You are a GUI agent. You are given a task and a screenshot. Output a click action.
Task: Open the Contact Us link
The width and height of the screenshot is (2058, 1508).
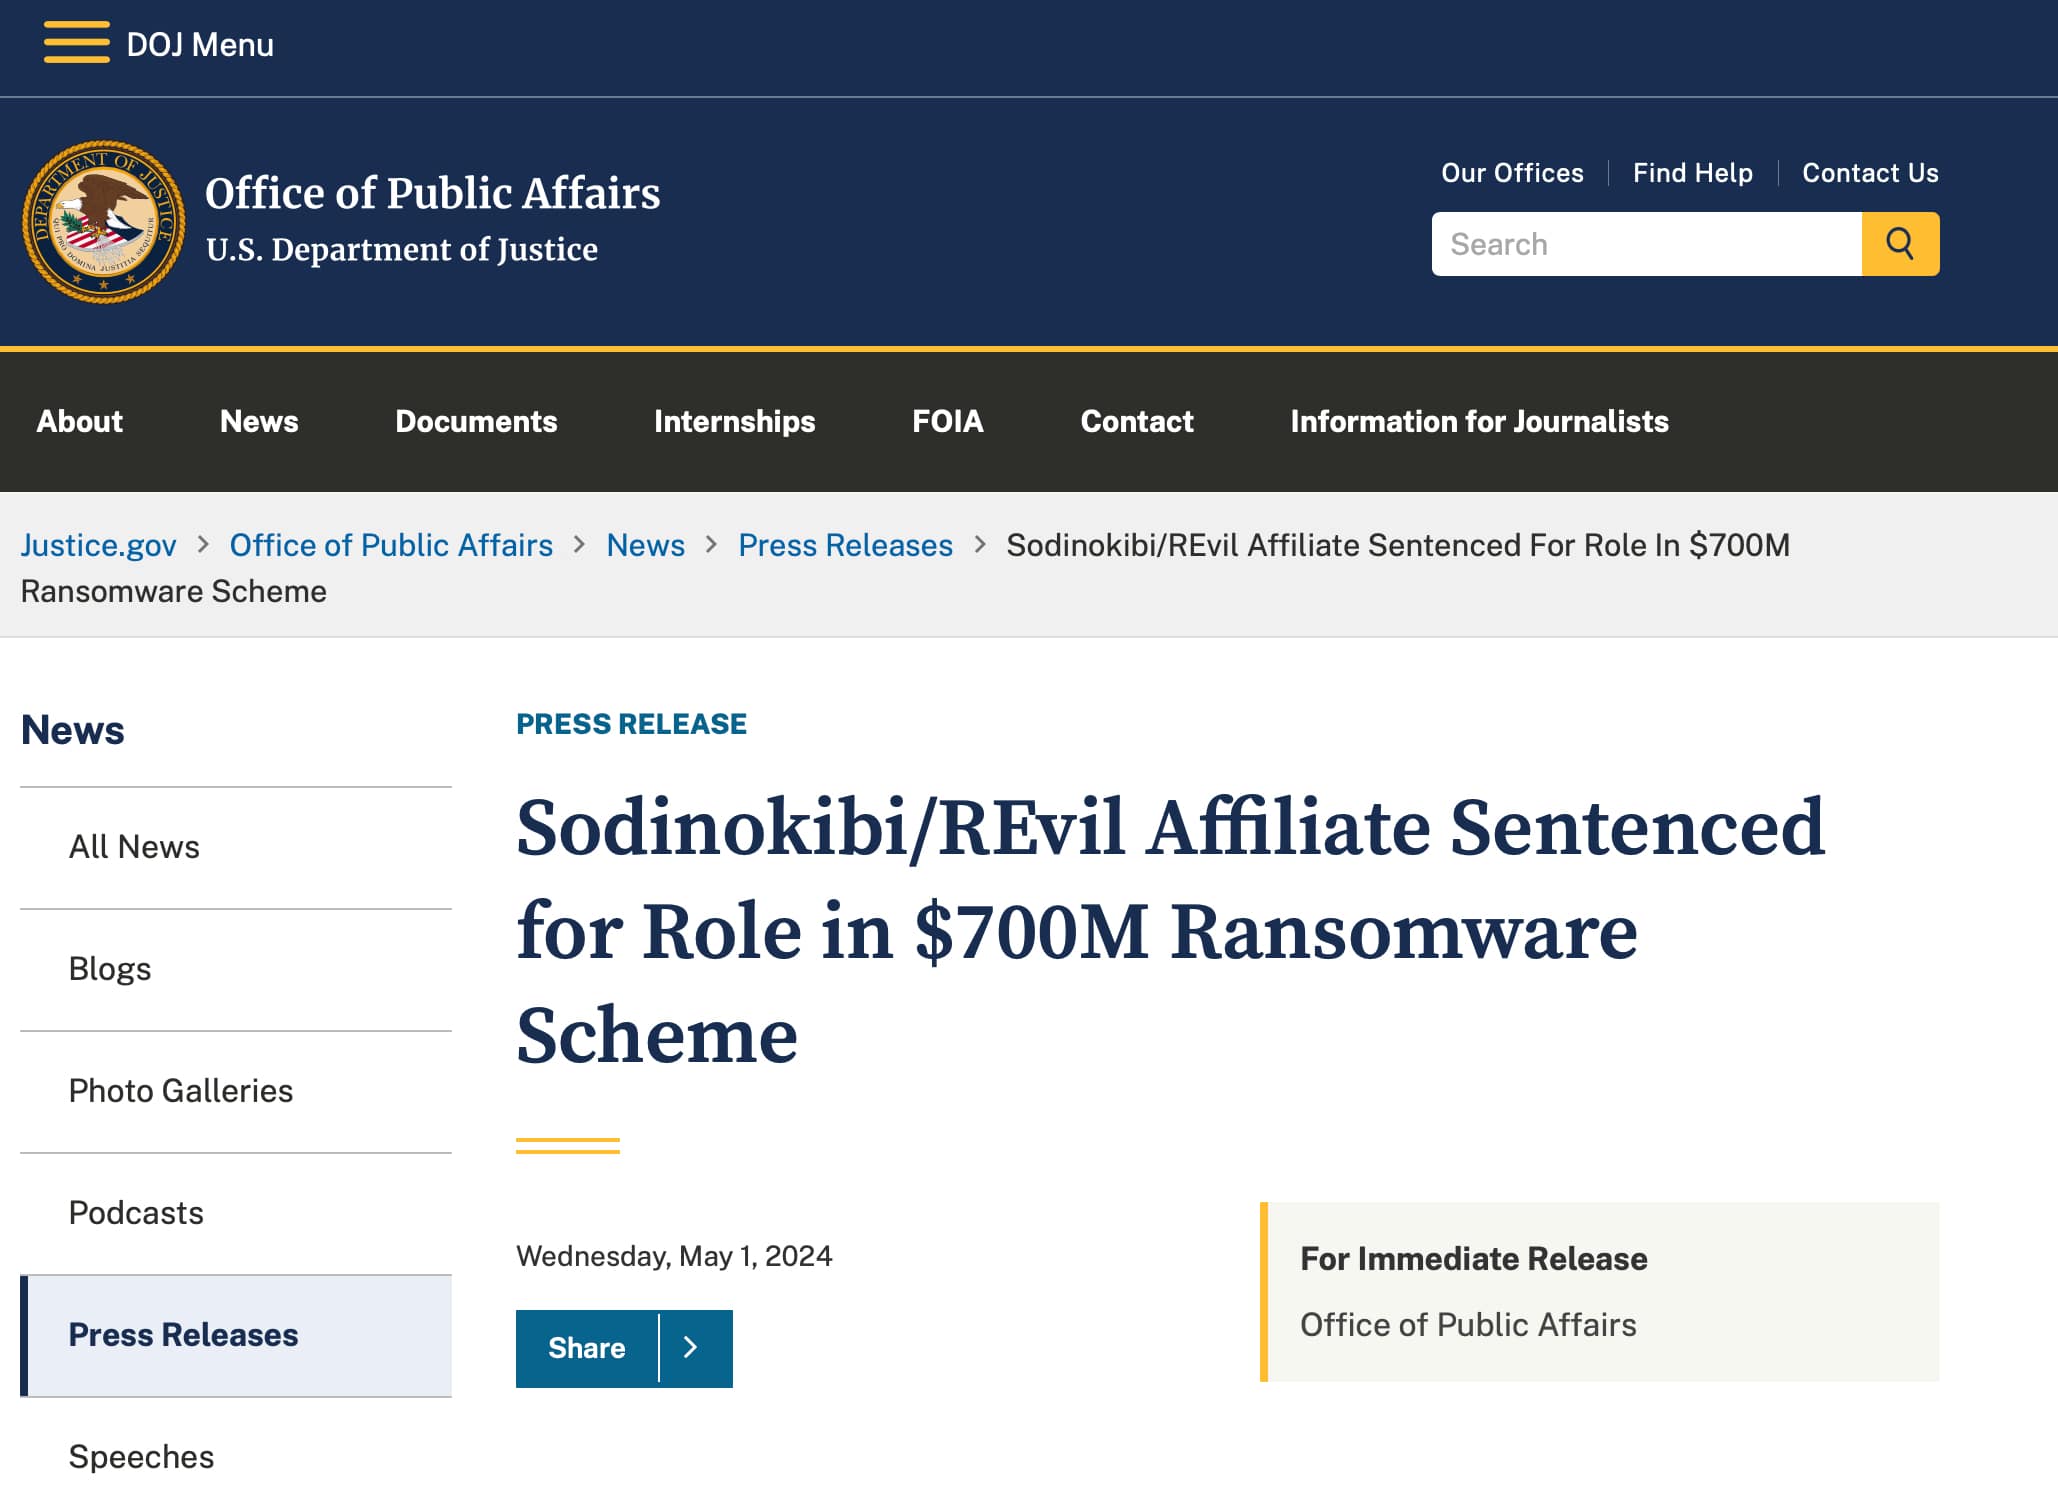[x=1870, y=173]
